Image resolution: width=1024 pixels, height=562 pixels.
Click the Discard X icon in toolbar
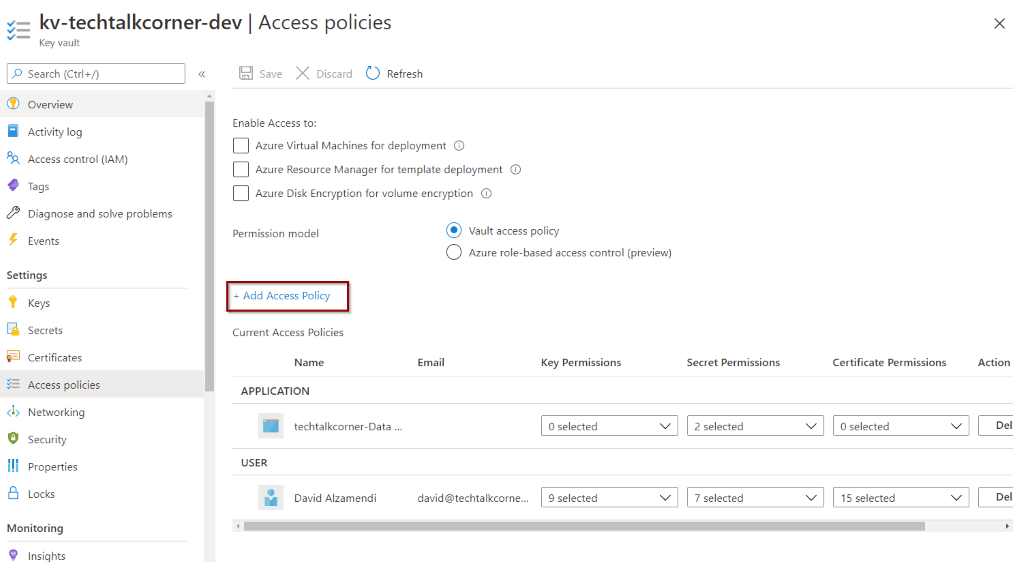[x=302, y=73]
